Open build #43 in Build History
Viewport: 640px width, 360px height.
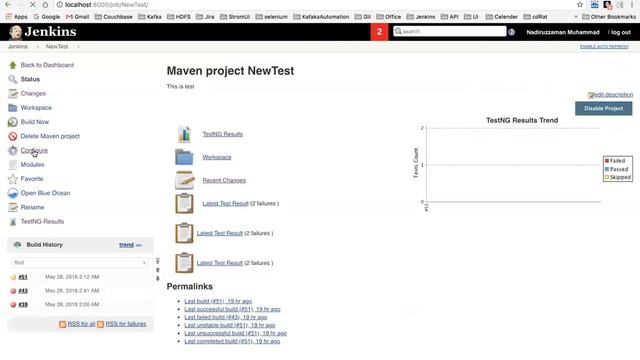(x=23, y=291)
